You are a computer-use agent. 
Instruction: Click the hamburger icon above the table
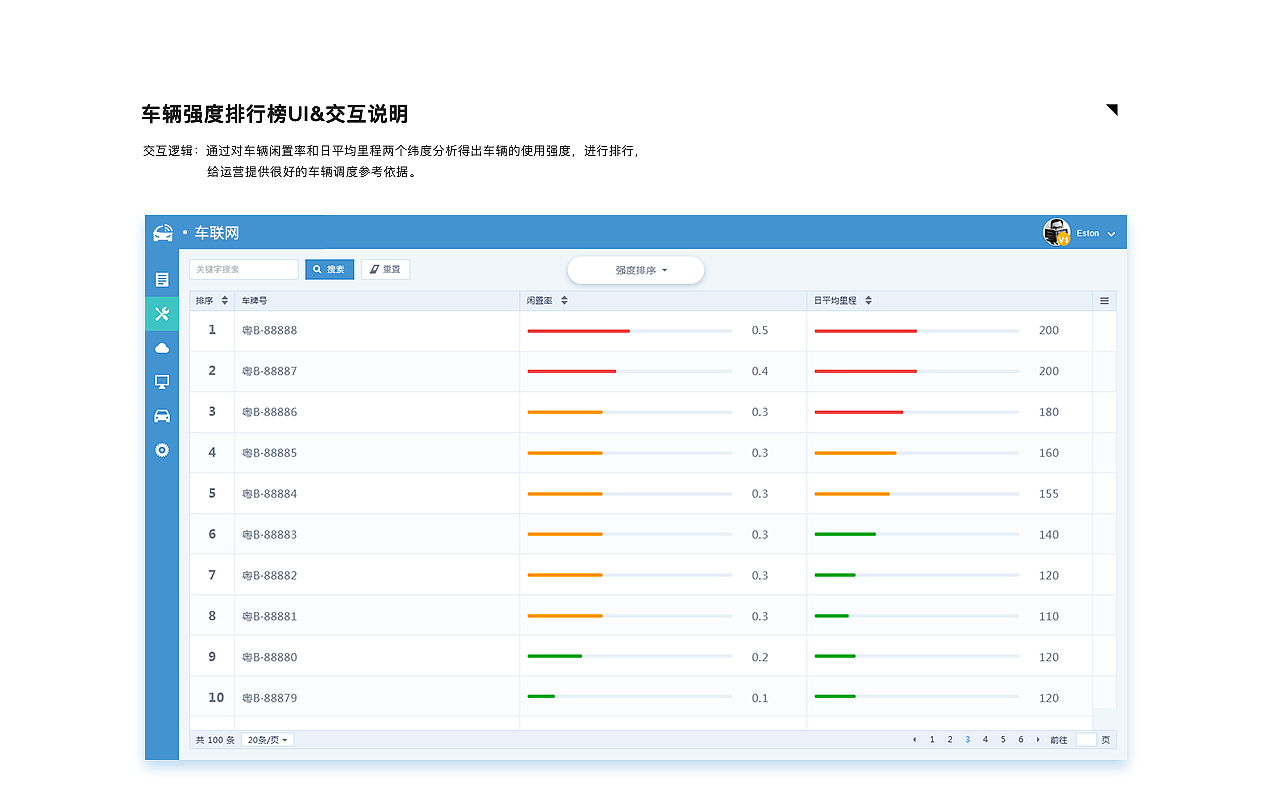coord(1104,299)
